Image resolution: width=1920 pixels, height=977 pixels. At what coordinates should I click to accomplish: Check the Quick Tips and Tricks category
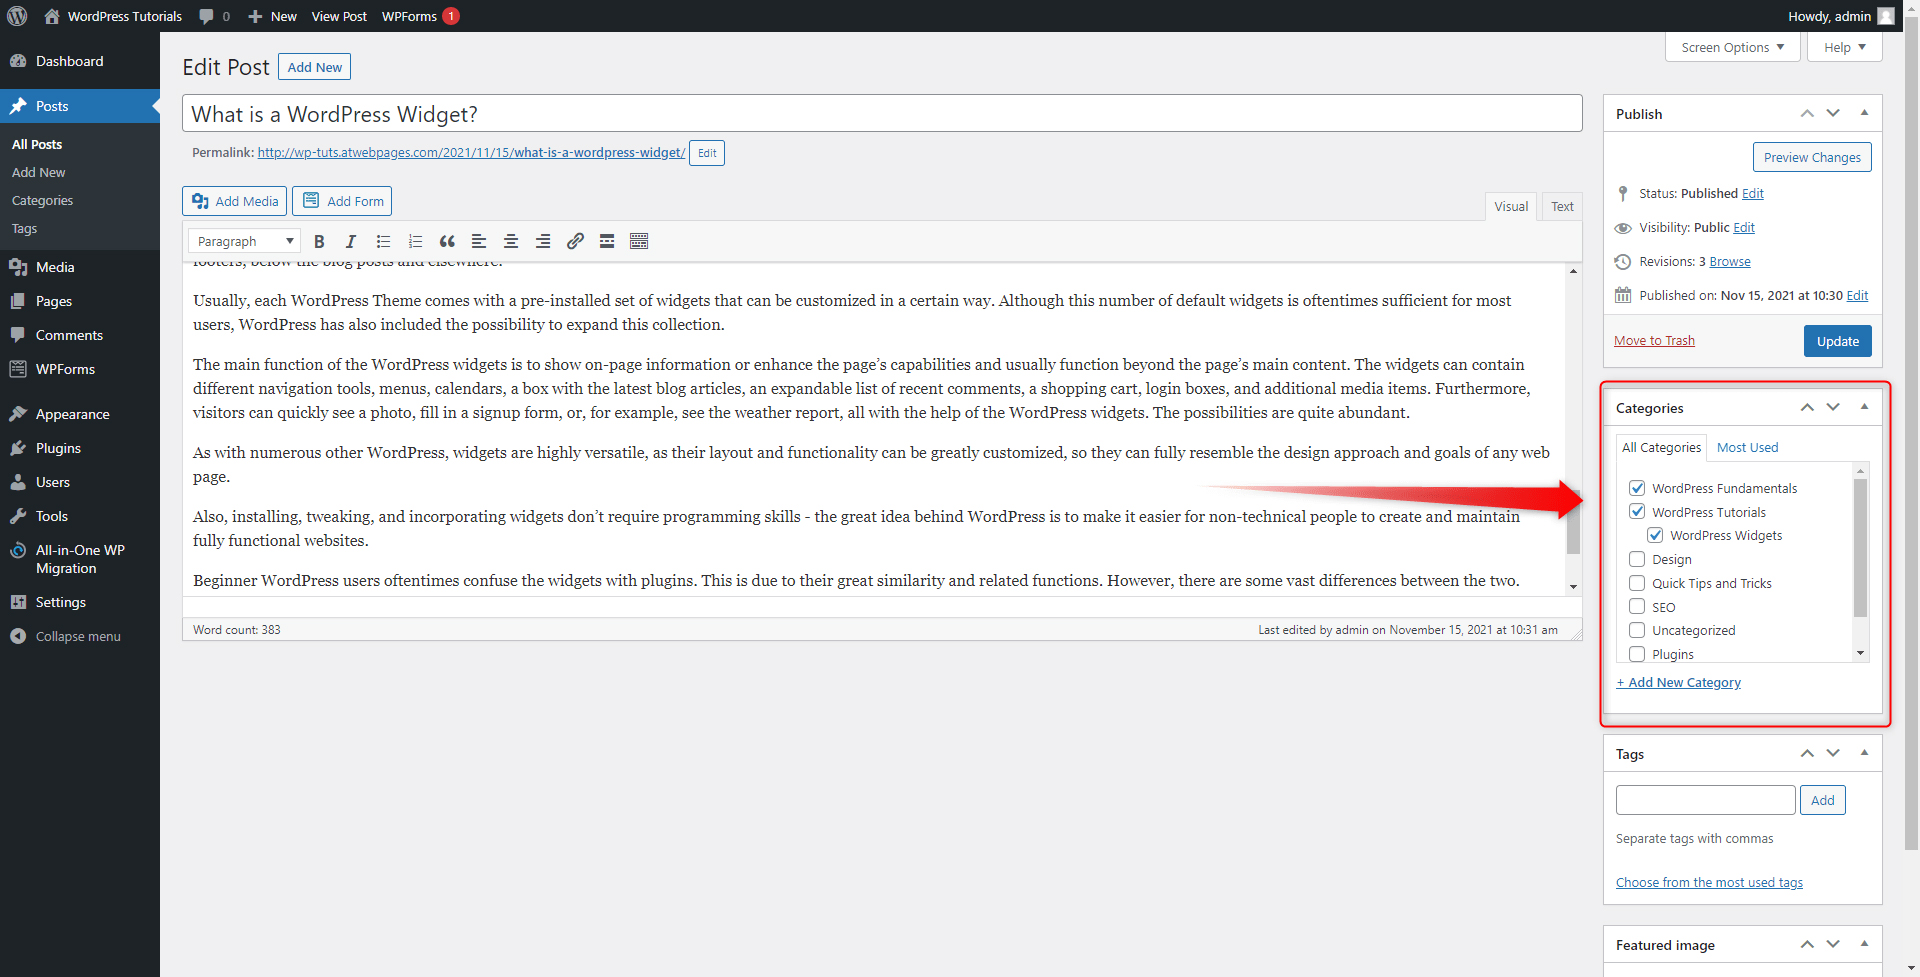click(x=1637, y=583)
